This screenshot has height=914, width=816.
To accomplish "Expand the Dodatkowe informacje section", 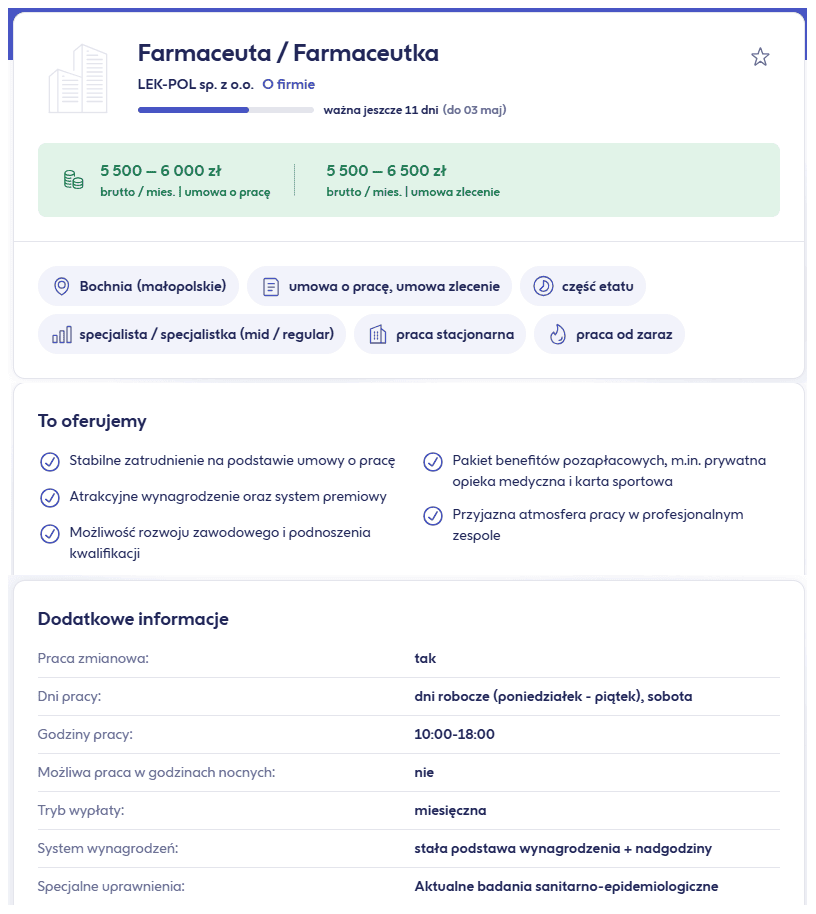I will point(134,619).
